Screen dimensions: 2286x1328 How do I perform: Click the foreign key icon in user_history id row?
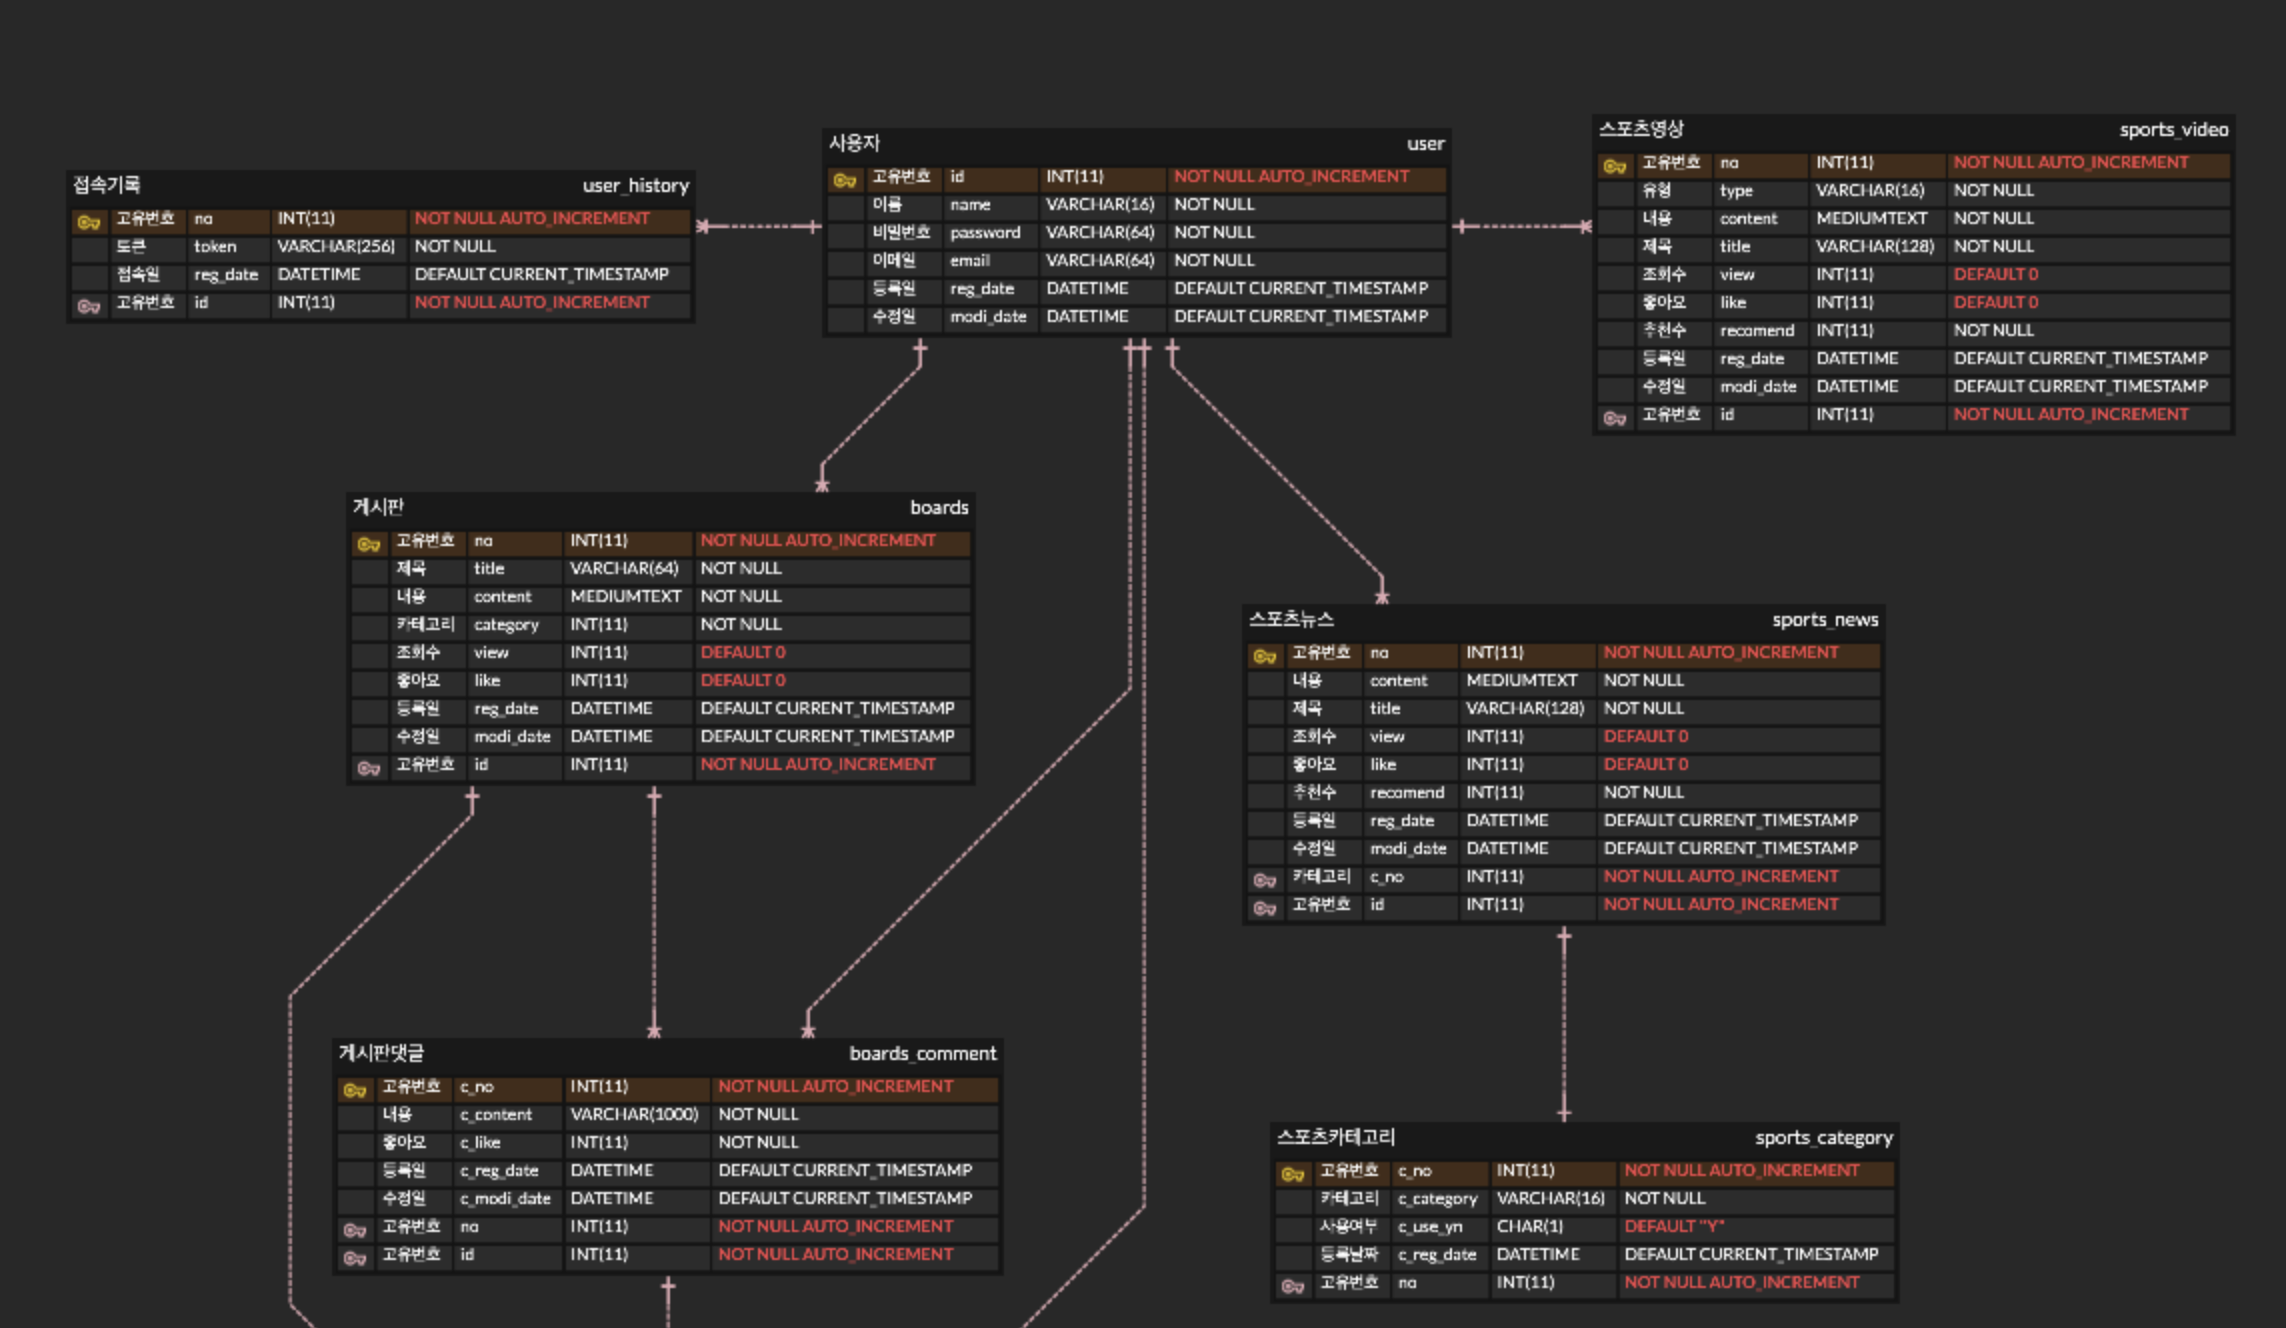coord(88,305)
